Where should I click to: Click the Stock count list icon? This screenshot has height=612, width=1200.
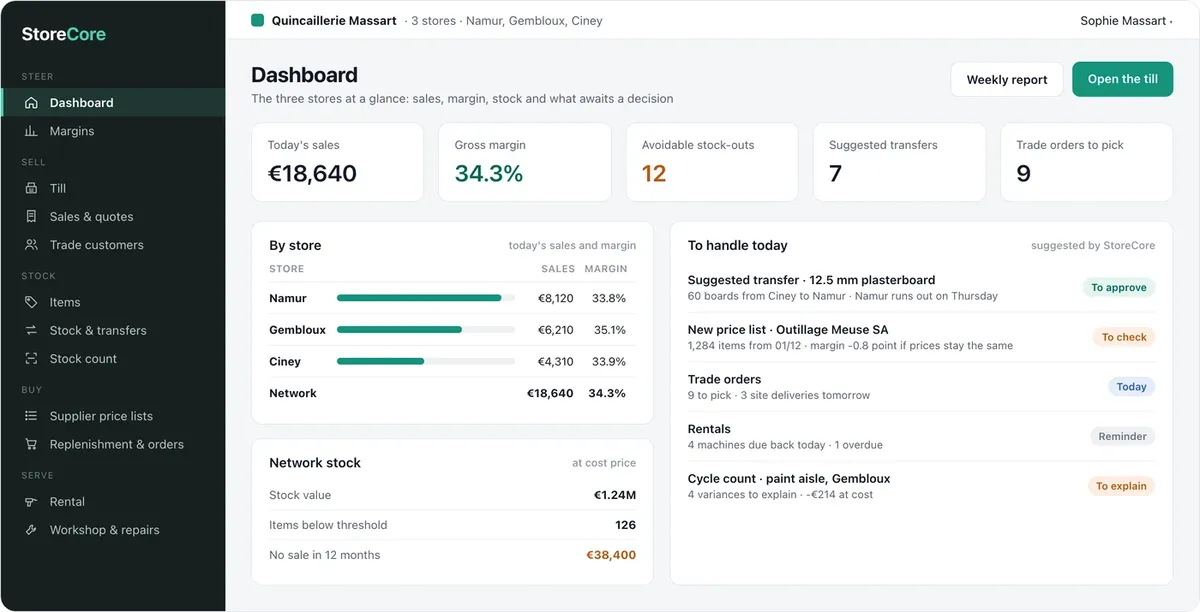pyautogui.click(x=31, y=359)
